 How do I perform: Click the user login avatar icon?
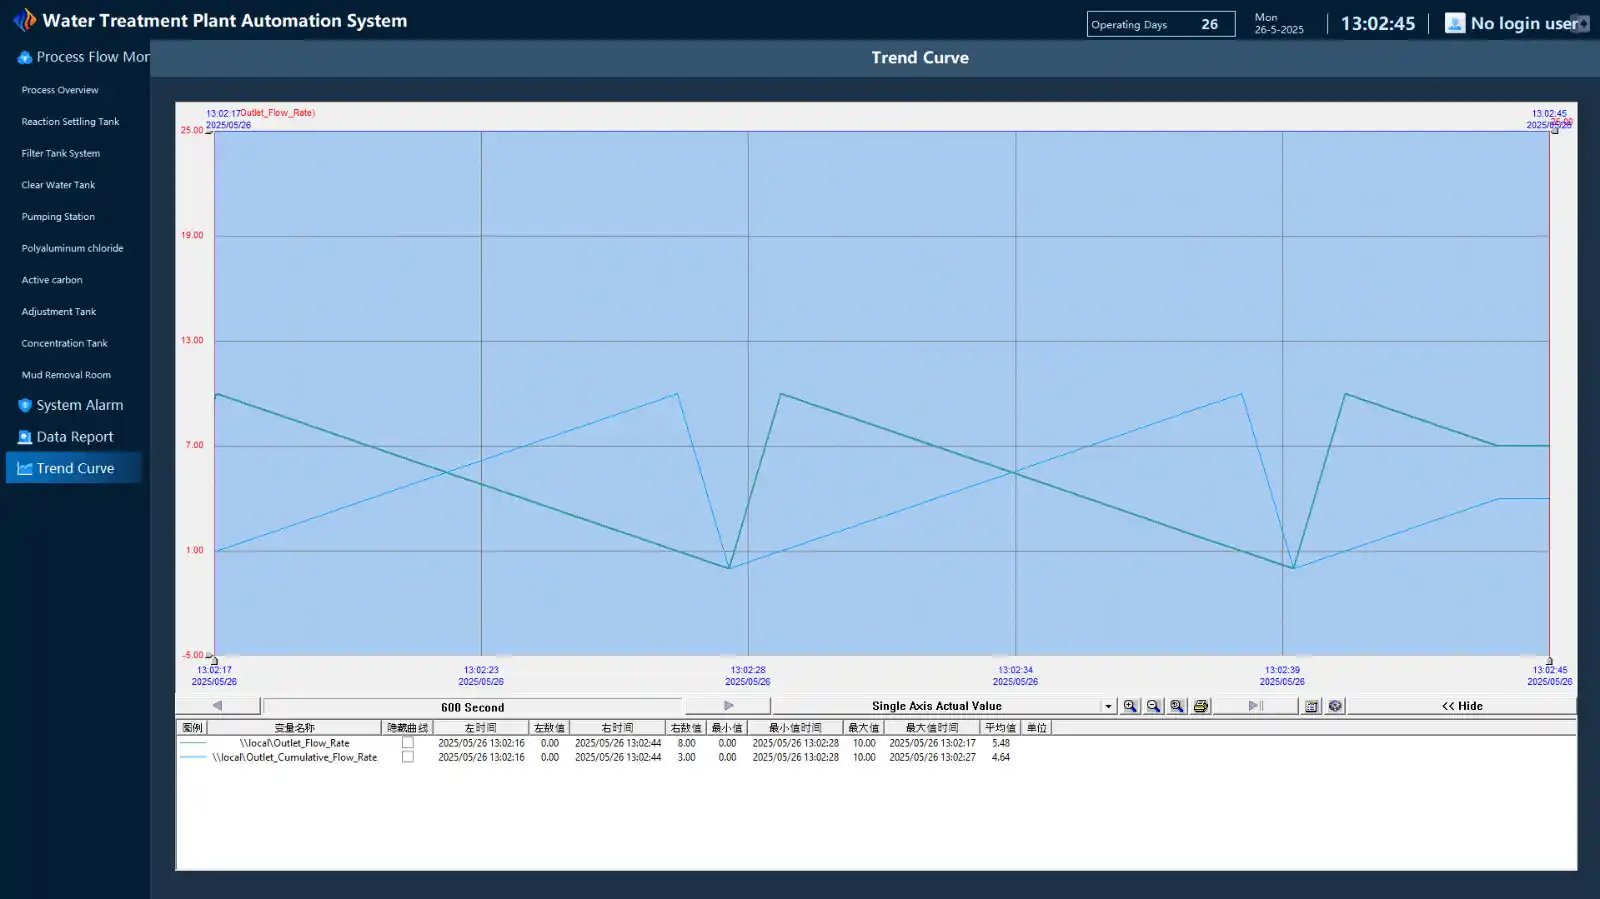(1455, 23)
